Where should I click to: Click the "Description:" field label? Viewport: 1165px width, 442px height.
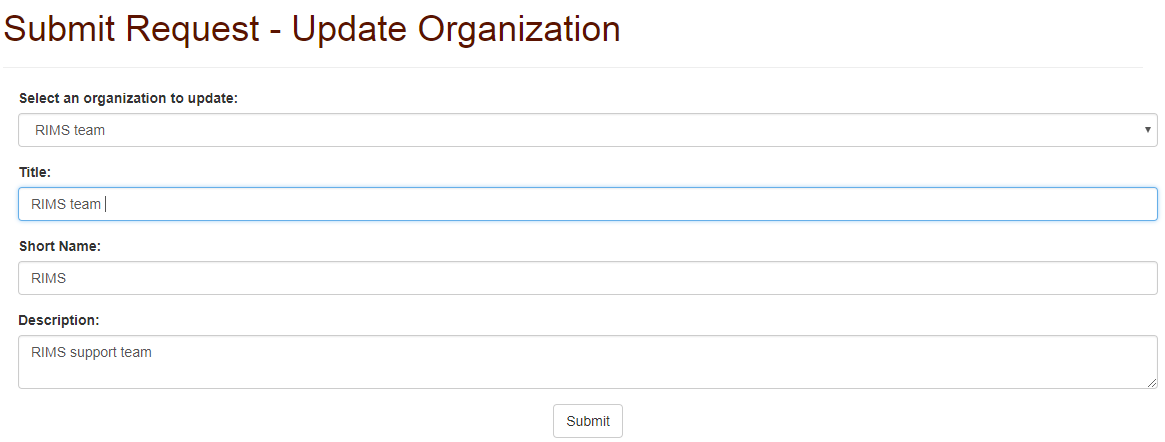(x=59, y=320)
